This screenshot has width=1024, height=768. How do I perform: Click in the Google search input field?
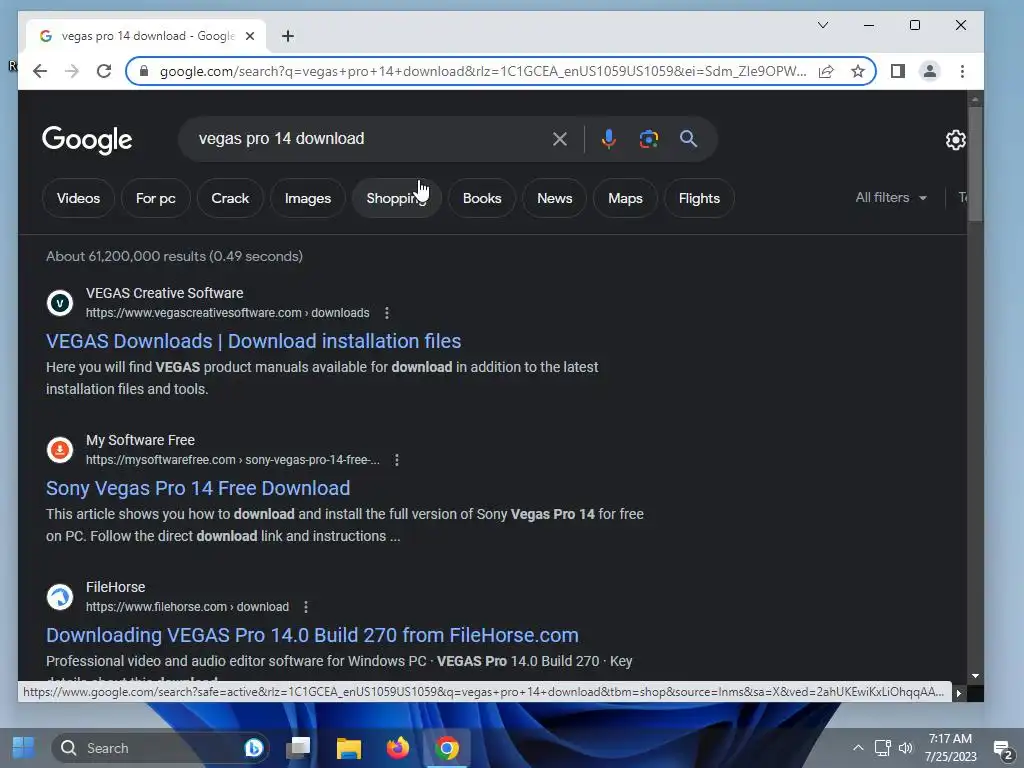(x=369, y=139)
